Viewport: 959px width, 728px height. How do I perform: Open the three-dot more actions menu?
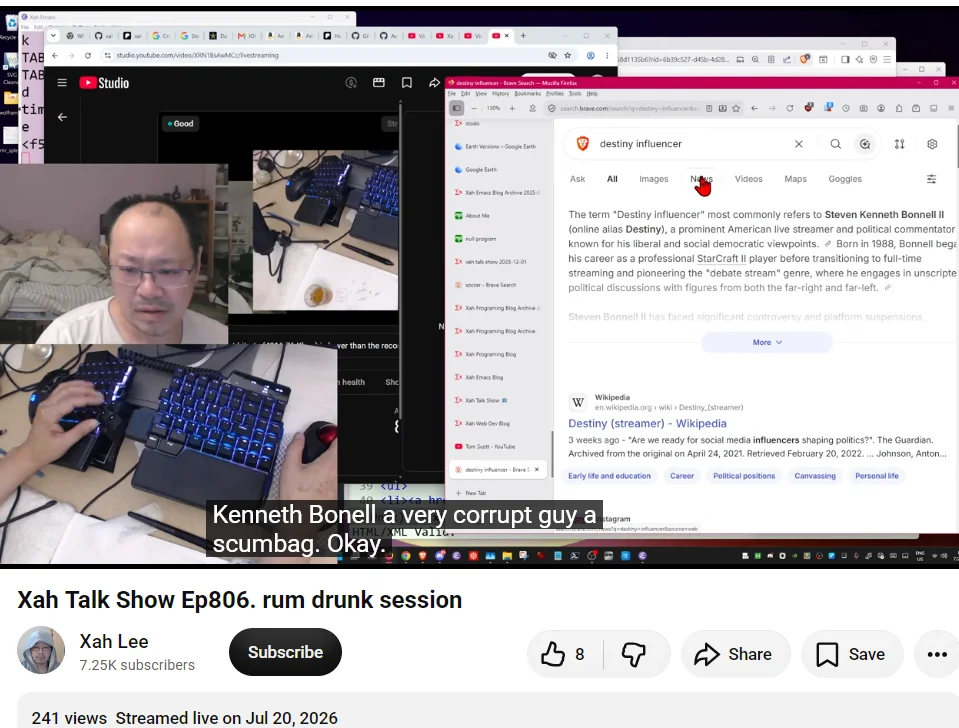pyautogui.click(x=936, y=654)
